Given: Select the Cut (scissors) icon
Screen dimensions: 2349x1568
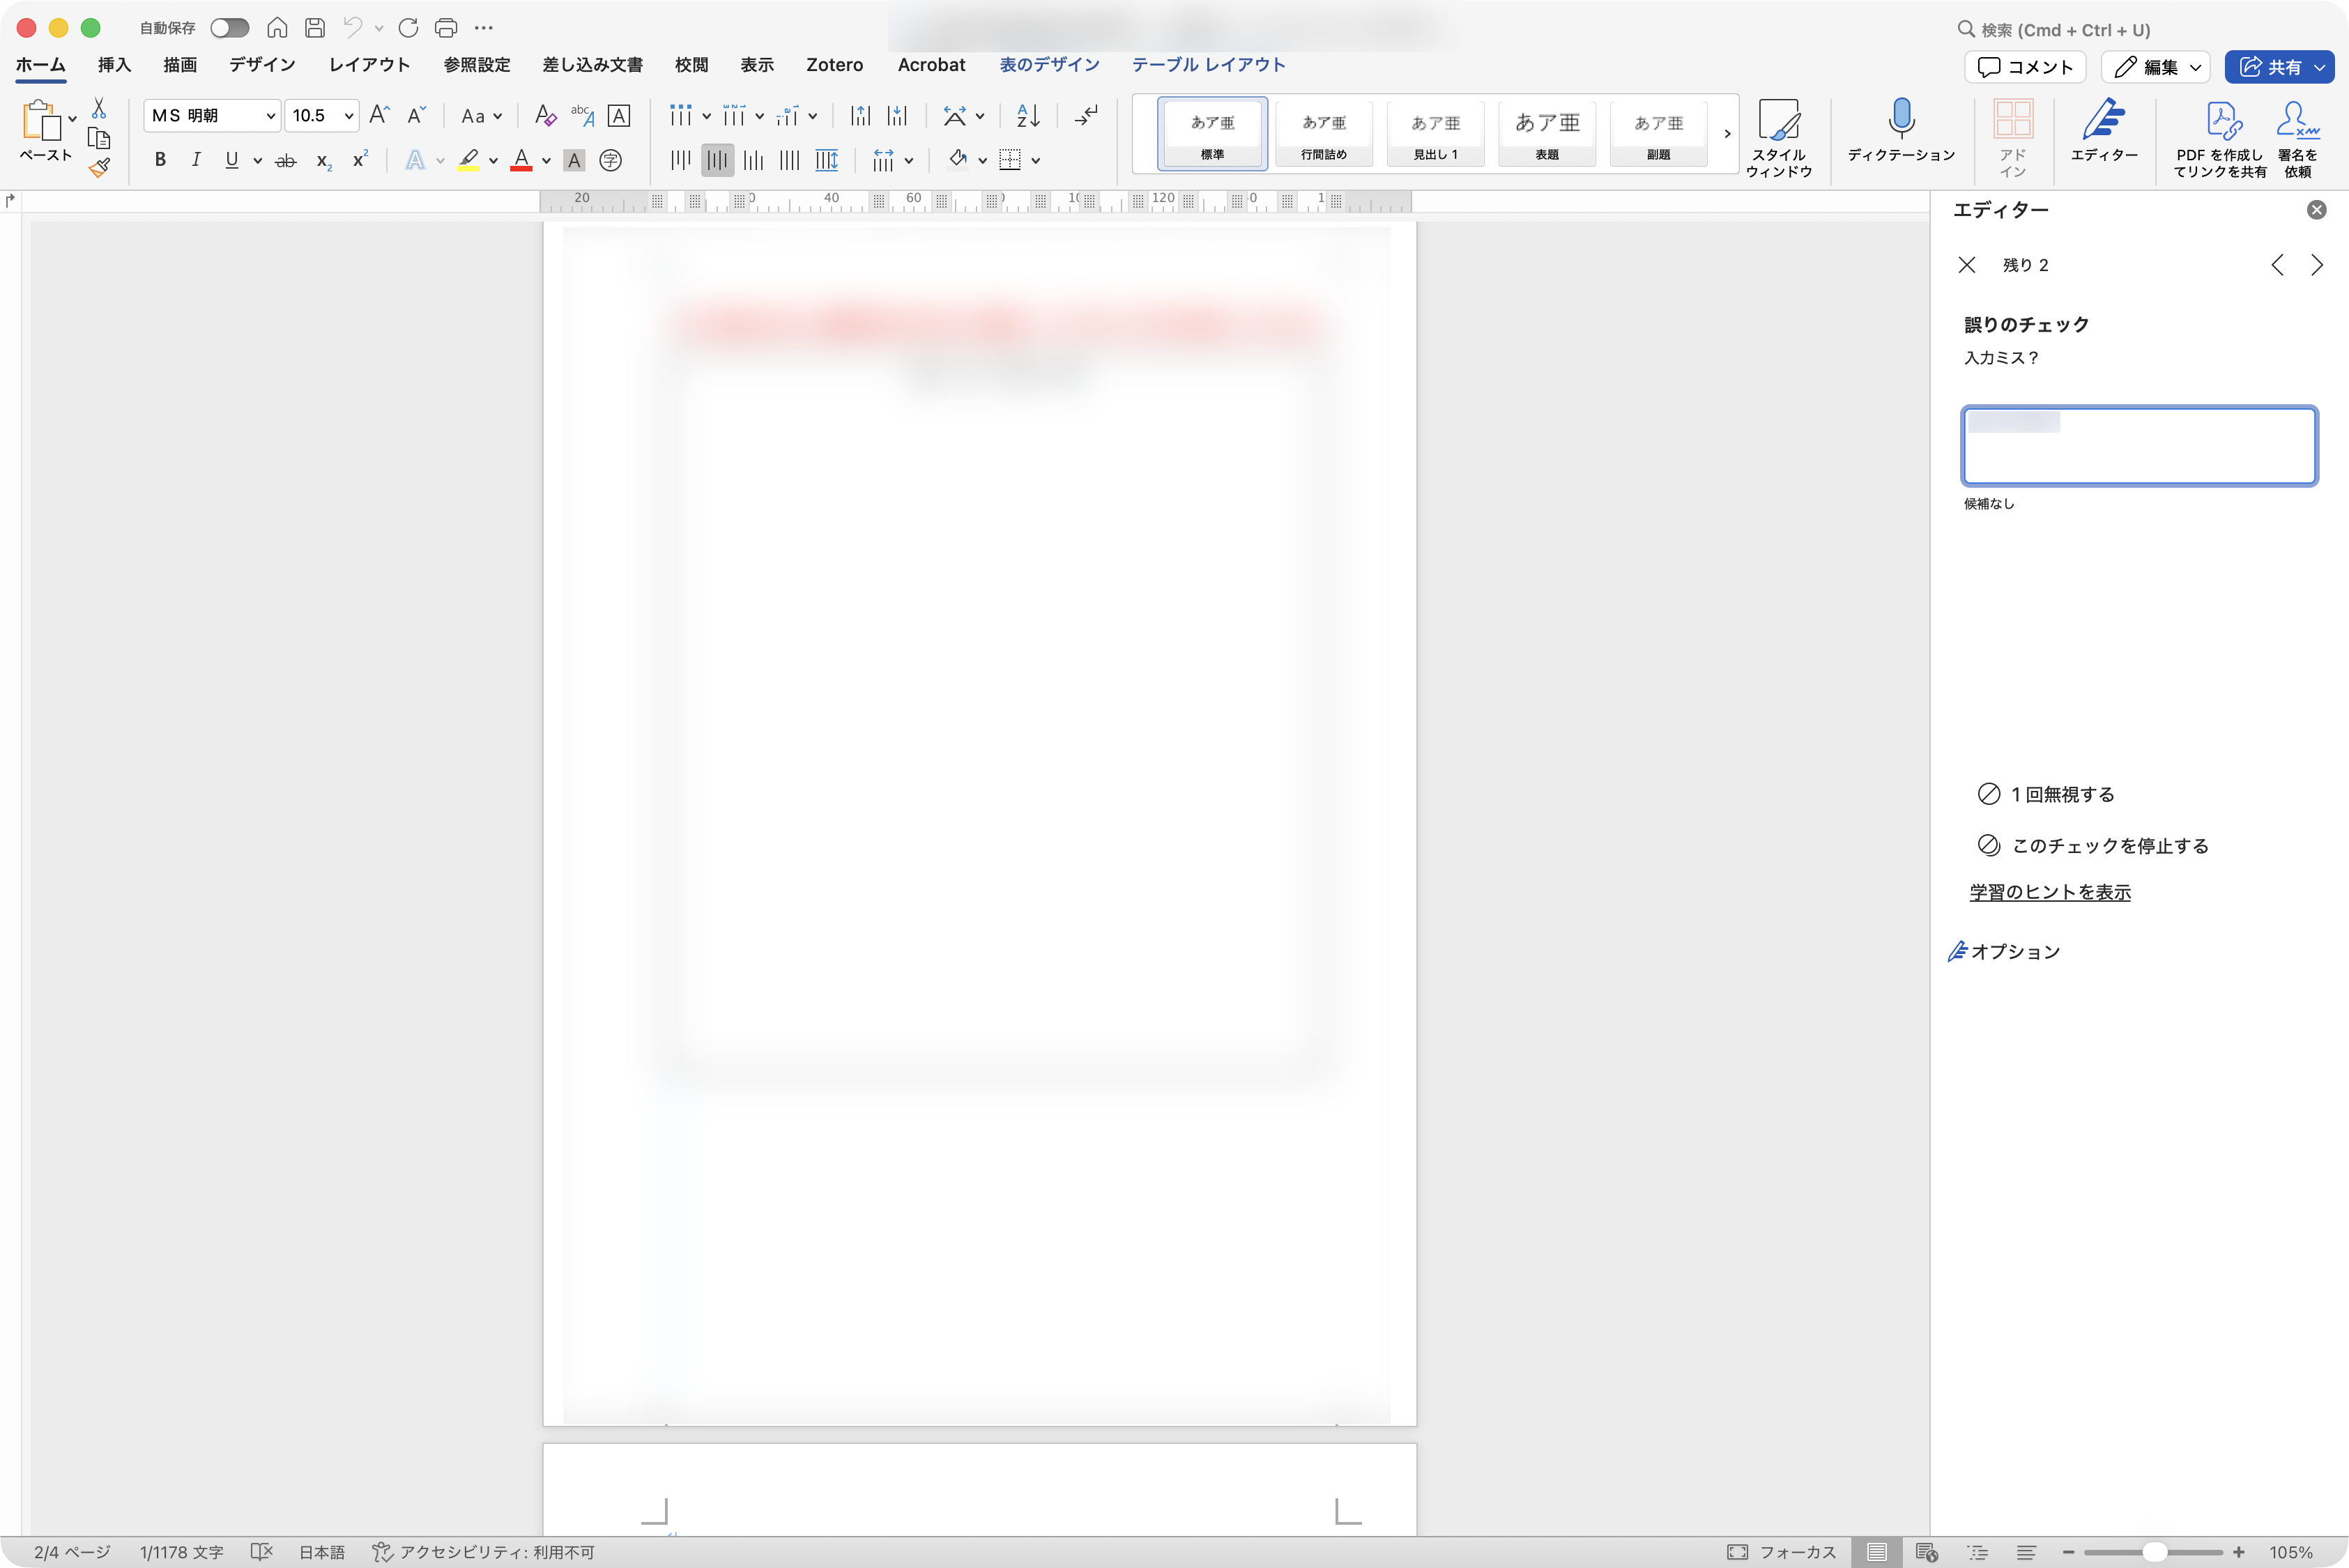Looking at the screenshot, I should [x=98, y=107].
